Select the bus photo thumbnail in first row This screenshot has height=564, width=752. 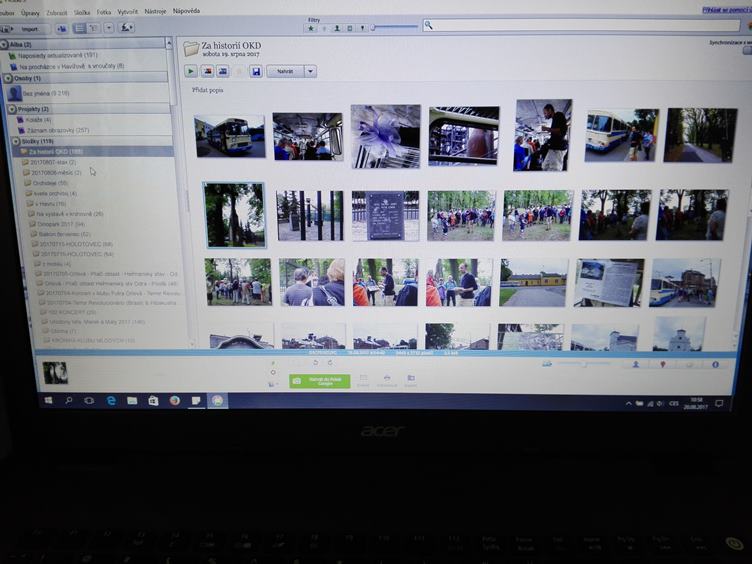tap(230, 136)
